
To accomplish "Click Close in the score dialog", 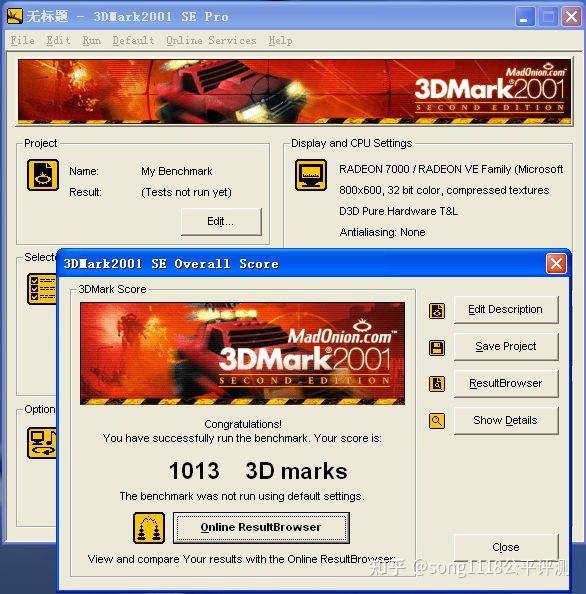I will pyautogui.click(x=506, y=547).
